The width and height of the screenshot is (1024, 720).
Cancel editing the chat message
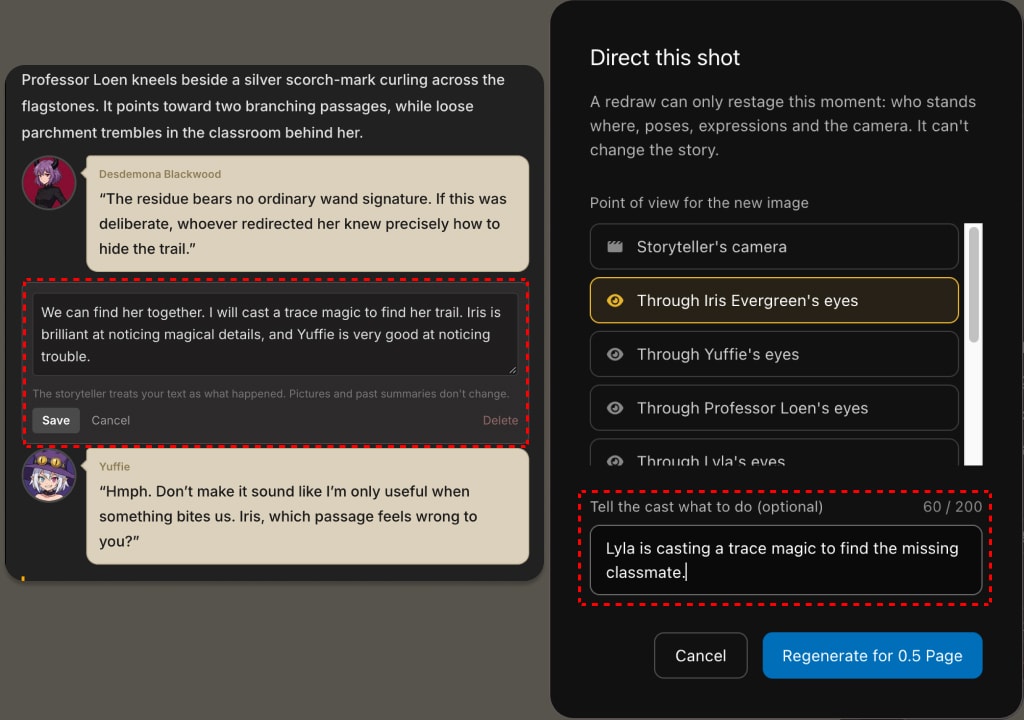tap(110, 420)
